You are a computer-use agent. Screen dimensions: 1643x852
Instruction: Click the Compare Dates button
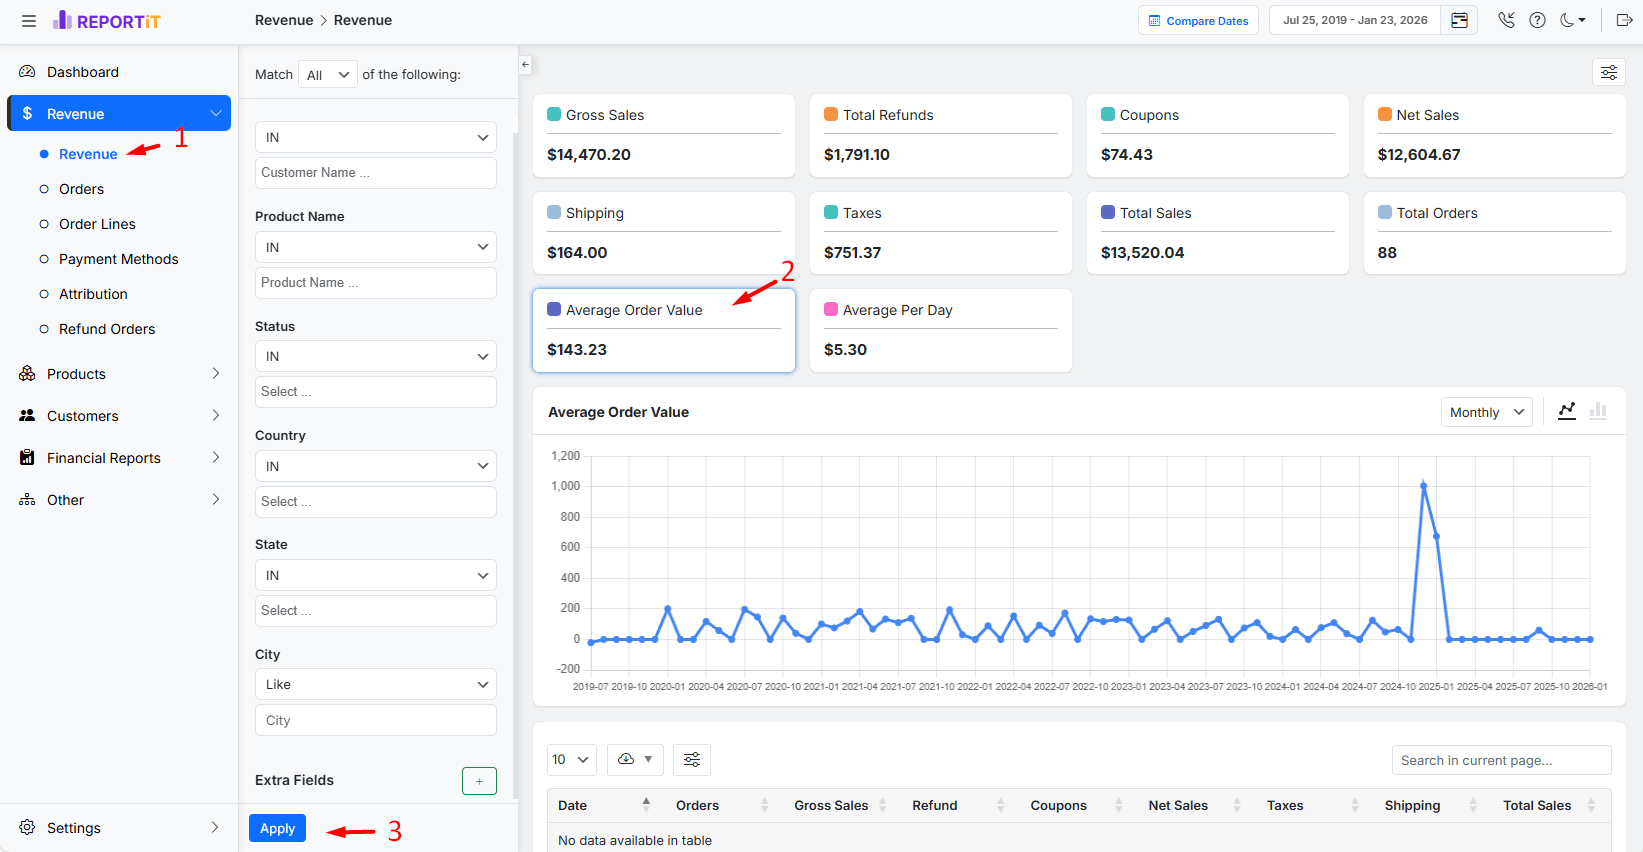pyautogui.click(x=1198, y=21)
